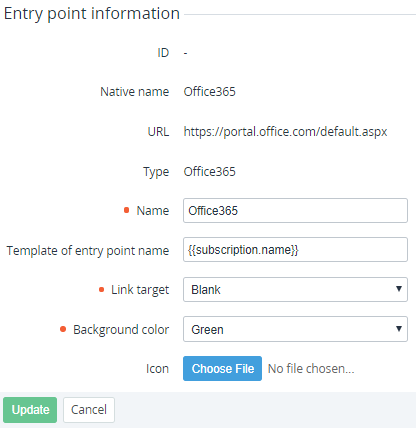Click the Type value Office365
This screenshot has width=416, height=429.
click(209, 172)
